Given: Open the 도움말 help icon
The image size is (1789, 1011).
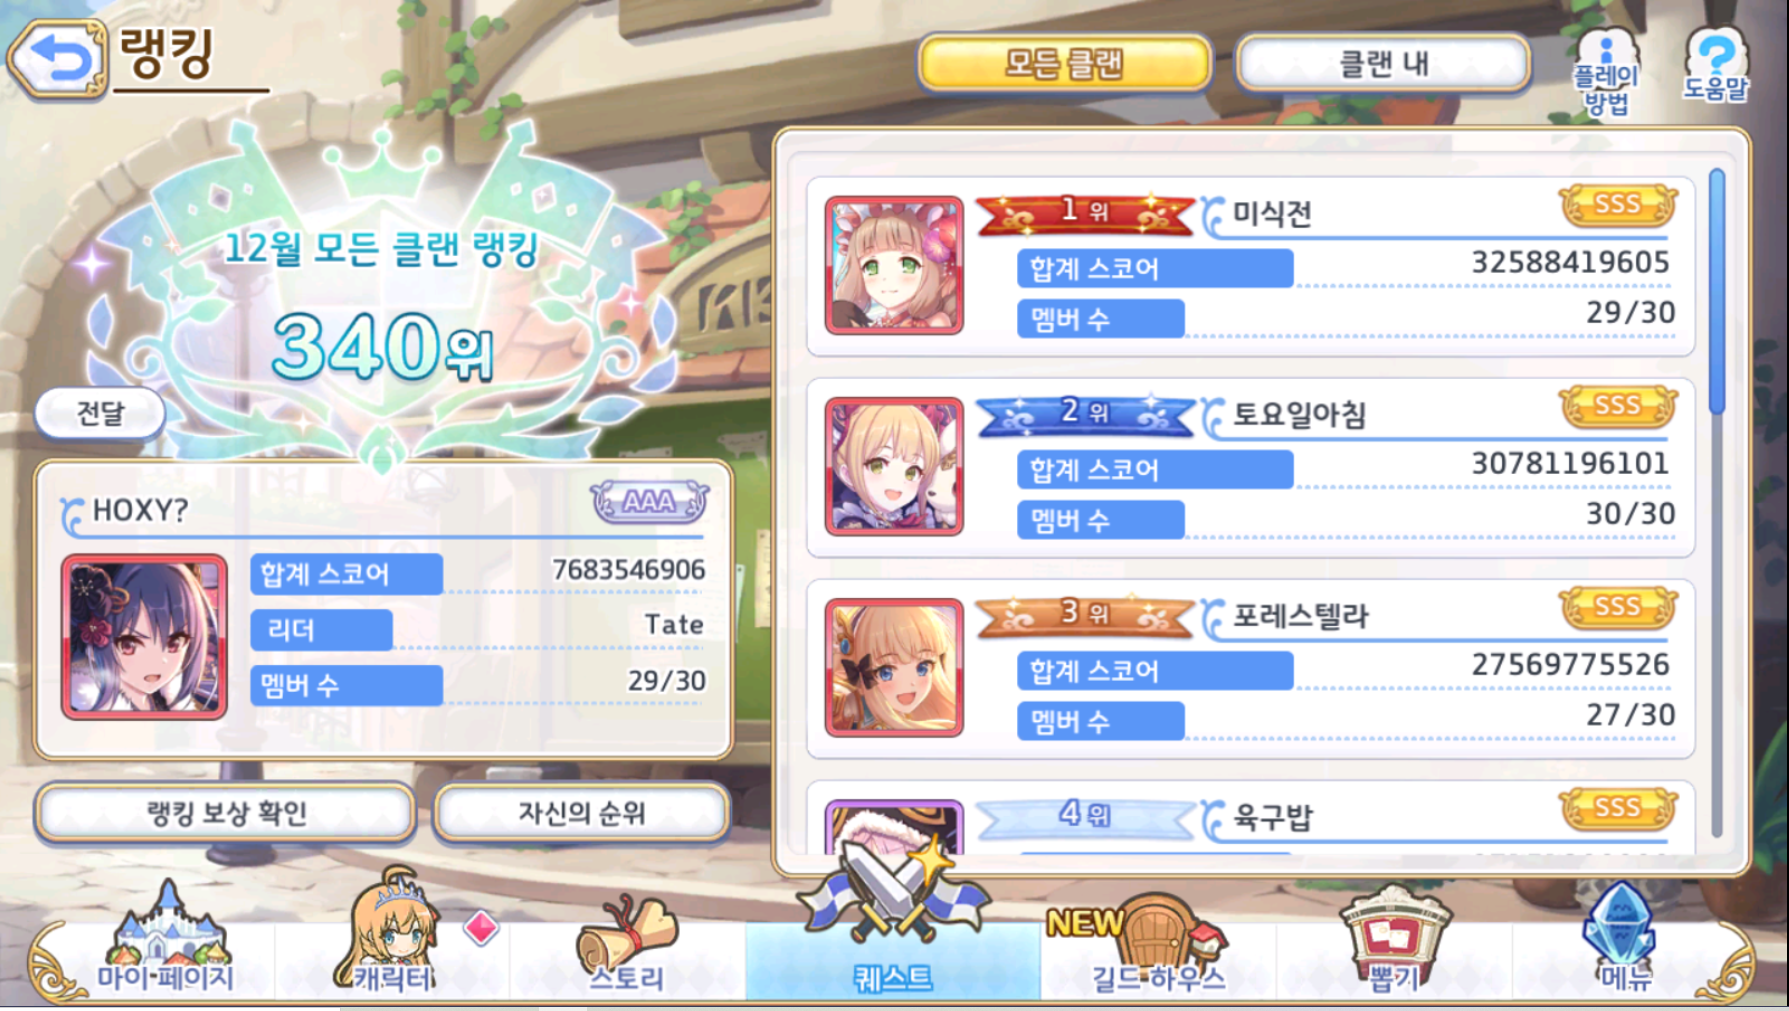Looking at the screenshot, I should [x=1716, y=64].
